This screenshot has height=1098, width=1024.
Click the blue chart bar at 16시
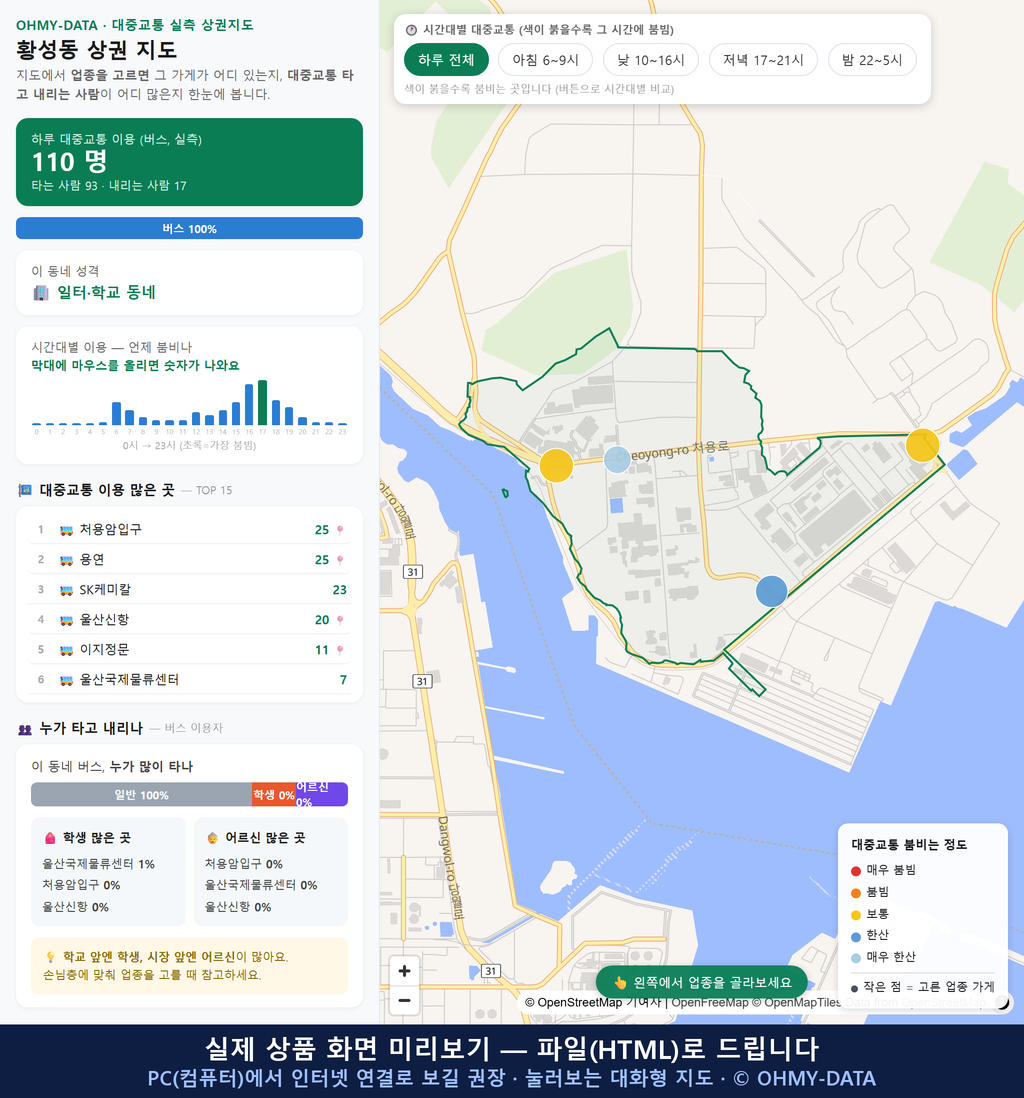point(249,405)
